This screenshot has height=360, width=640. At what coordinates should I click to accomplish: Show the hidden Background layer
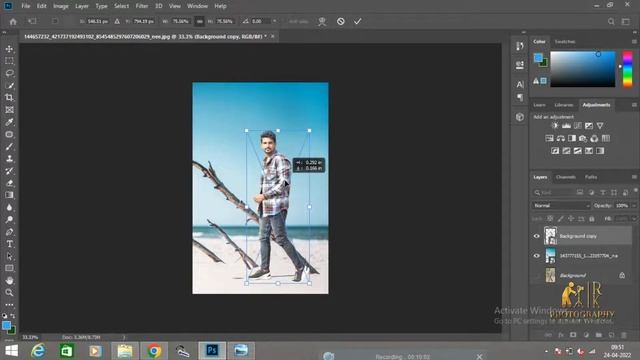[x=537, y=276]
